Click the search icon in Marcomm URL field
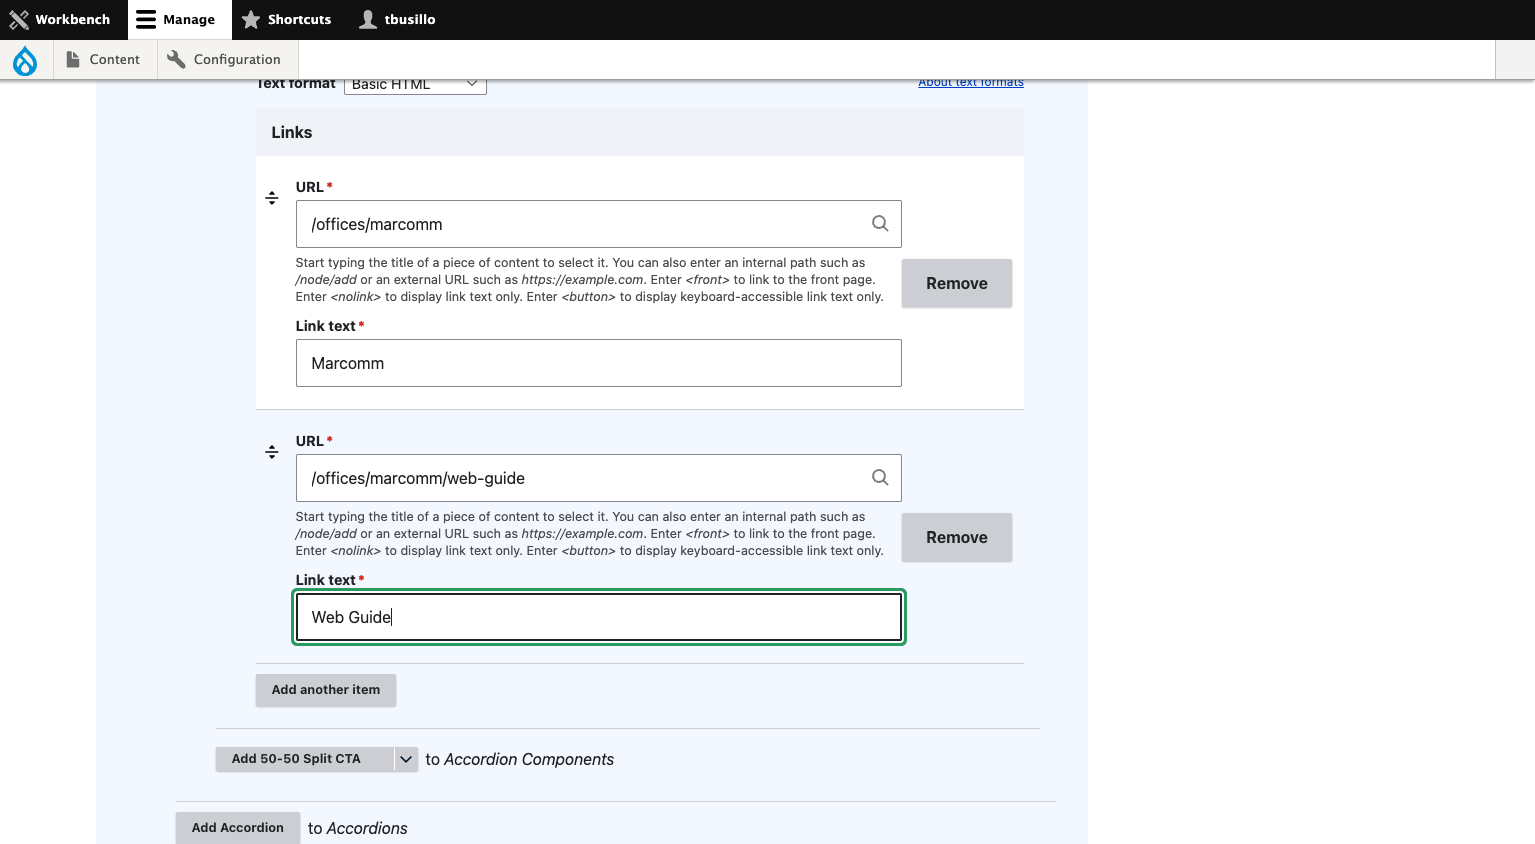Viewport: 1535px width, 844px height. pyautogui.click(x=880, y=224)
